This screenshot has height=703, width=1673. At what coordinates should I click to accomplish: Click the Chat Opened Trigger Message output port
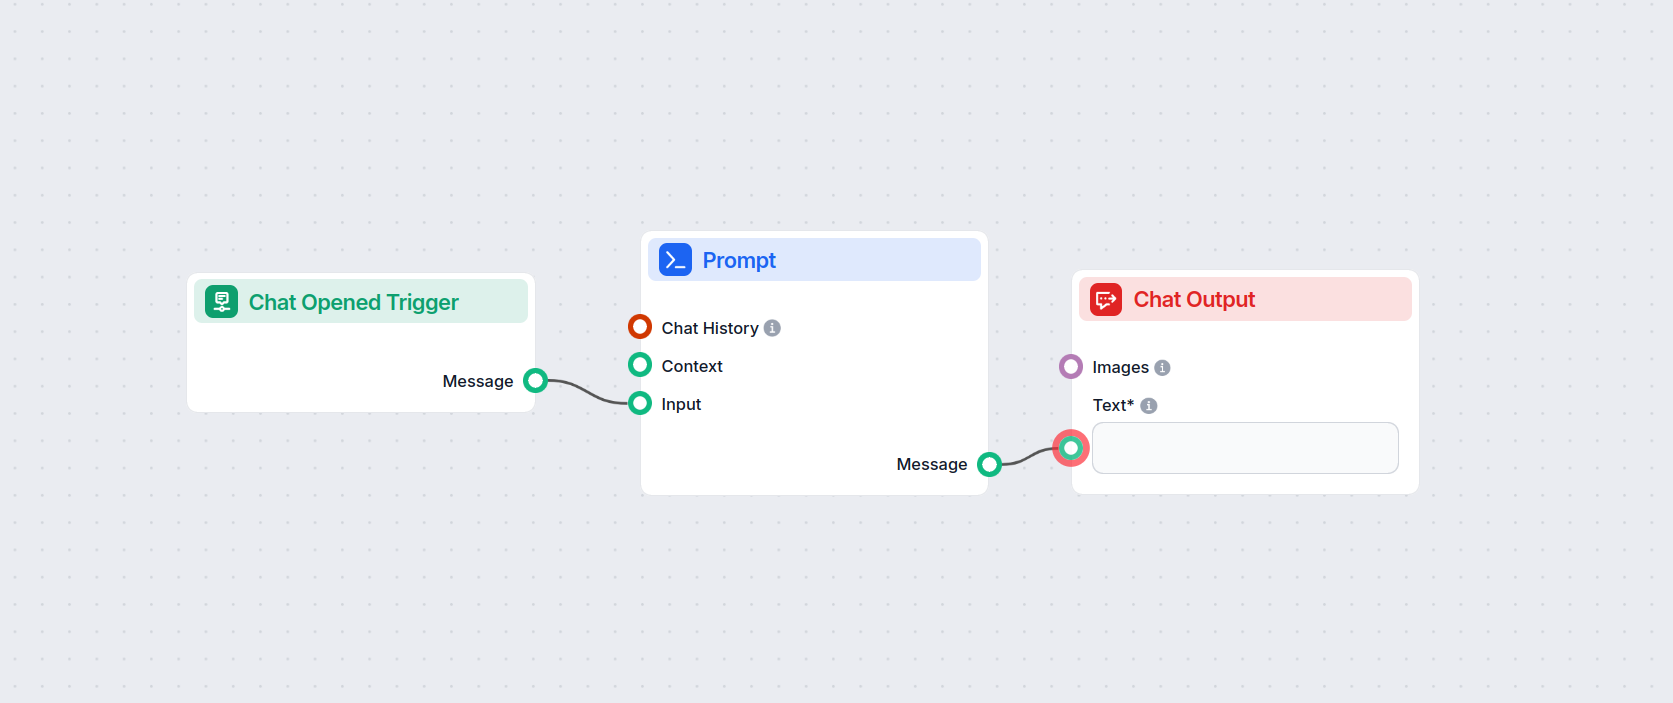click(x=536, y=381)
